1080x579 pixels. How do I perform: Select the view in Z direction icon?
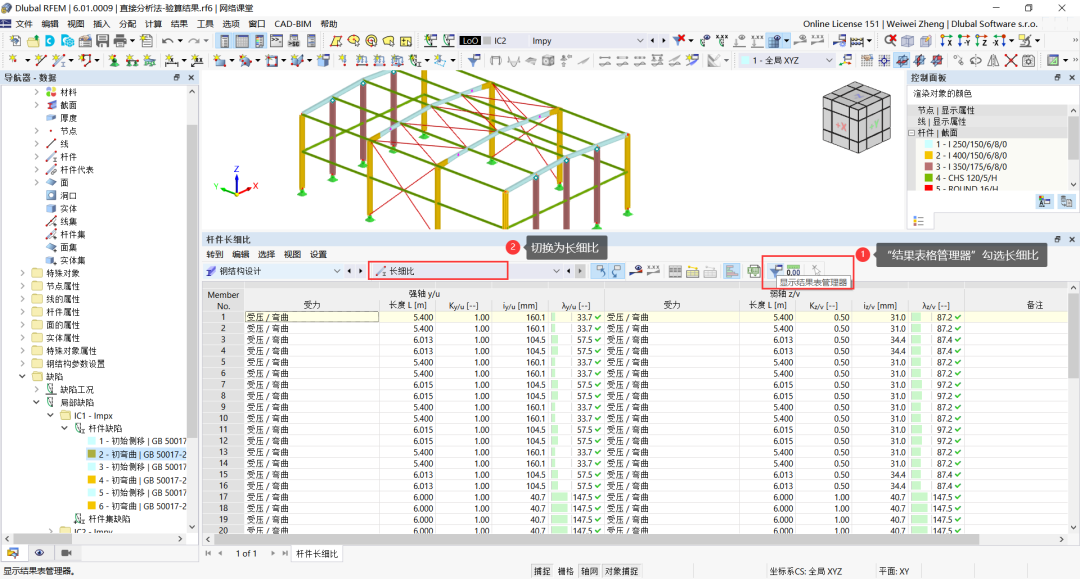click(x=982, y=41)
